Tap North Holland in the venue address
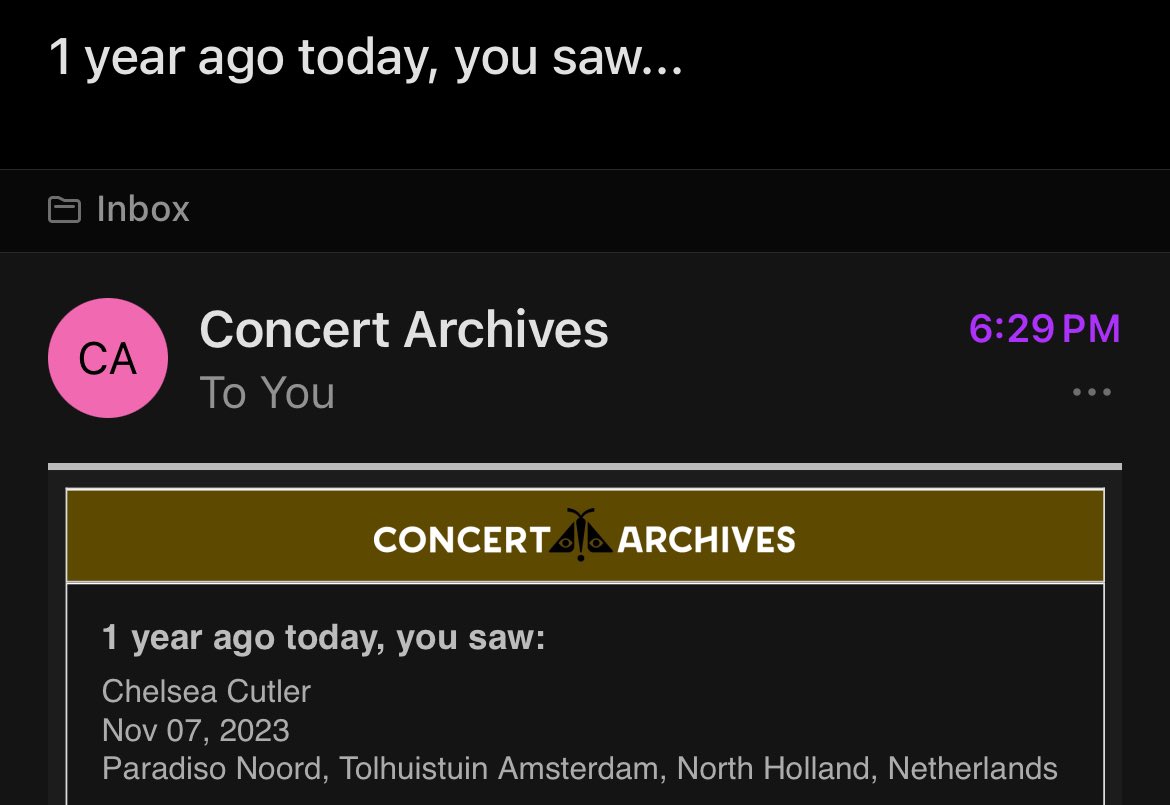Screen dimensions: 1170x805 [x=777, y=768]
